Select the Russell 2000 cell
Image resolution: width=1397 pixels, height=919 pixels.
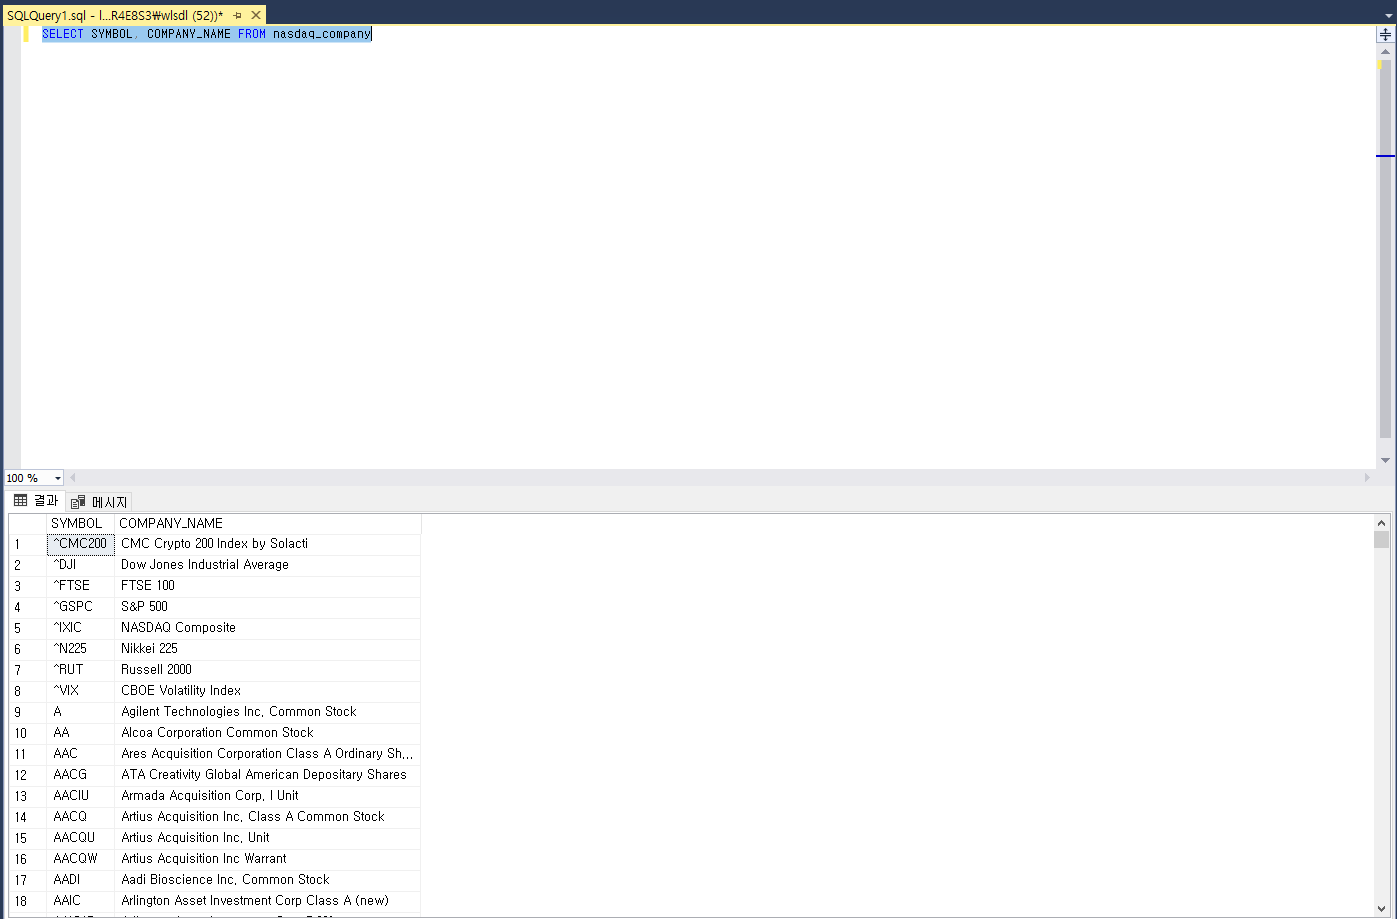coord(267,670)
